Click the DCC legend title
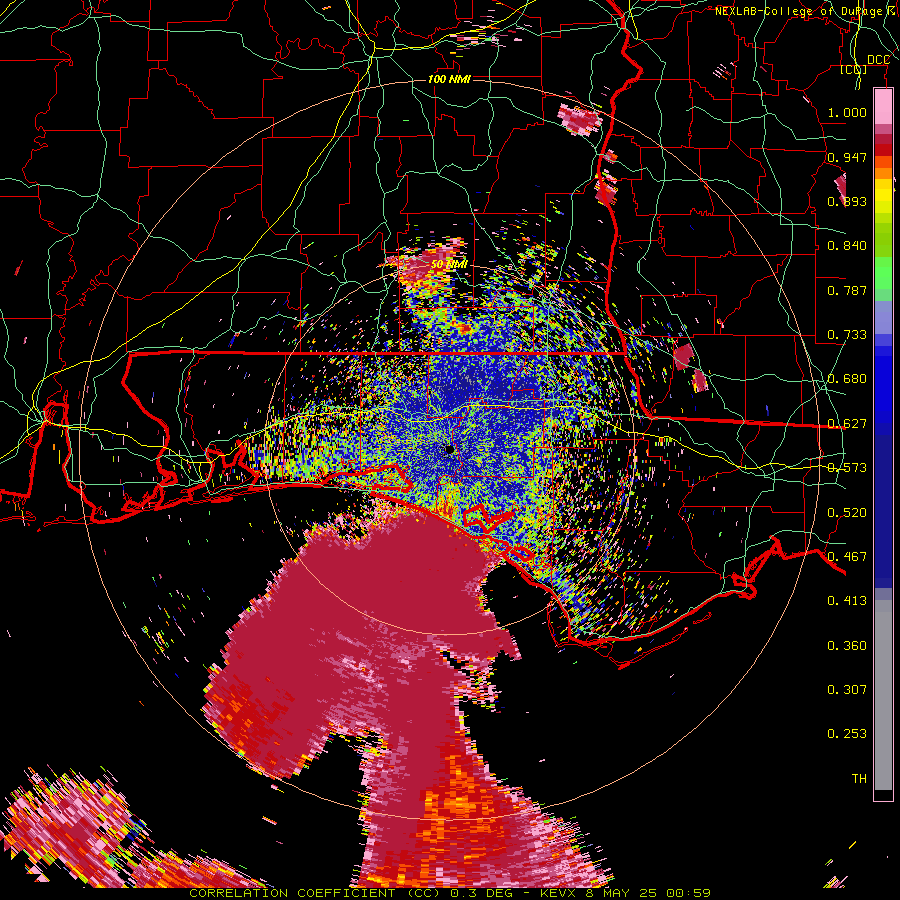The image size is (900, 900). pyautogui.click(x=878, y=59)
